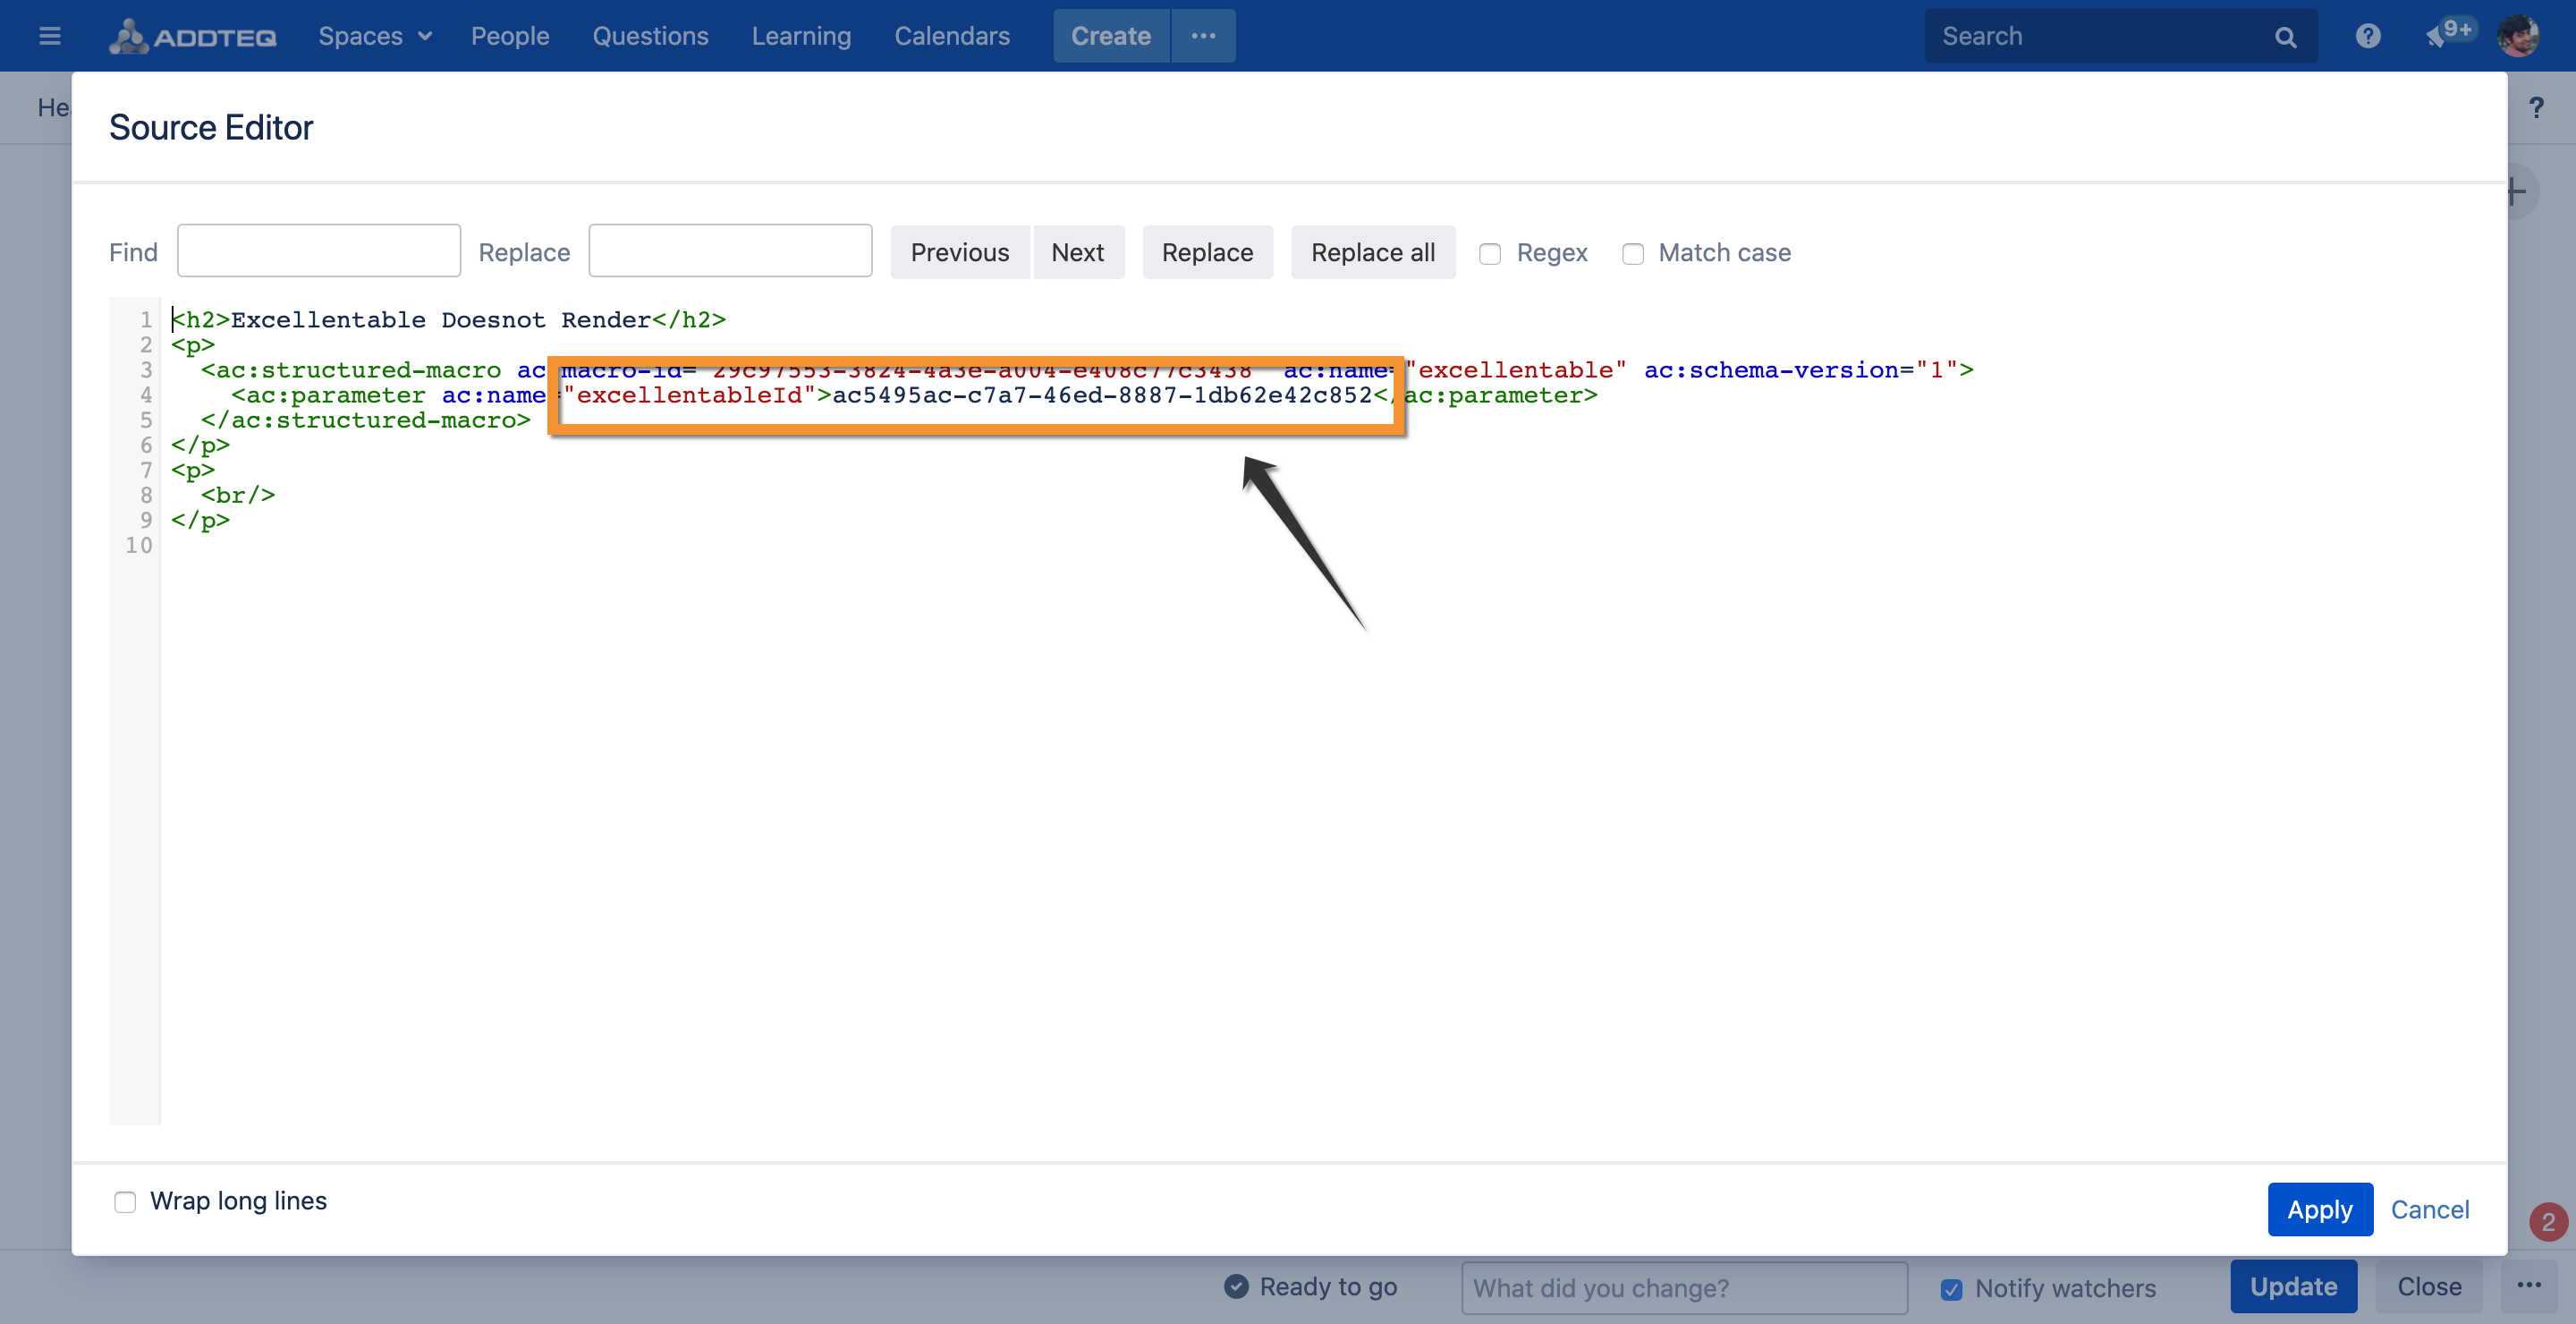This screenshot has width=2576, height=1324.
Task: Open the hamburger sidebar menu
Action: point(50,36)
